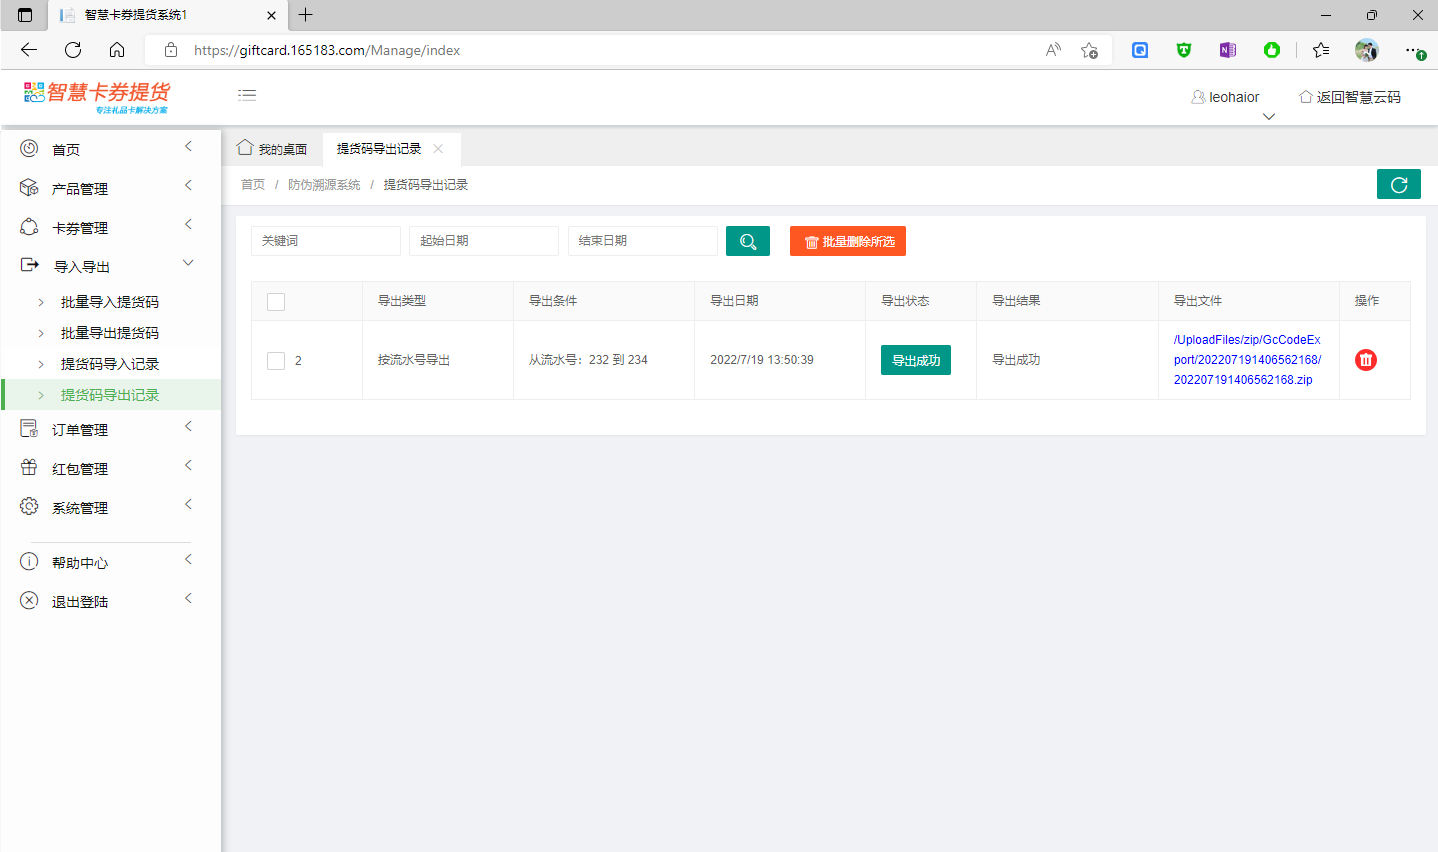1438x852 pixels.
Task: Open the 起始日期 date field
Action: pos(483,241)
